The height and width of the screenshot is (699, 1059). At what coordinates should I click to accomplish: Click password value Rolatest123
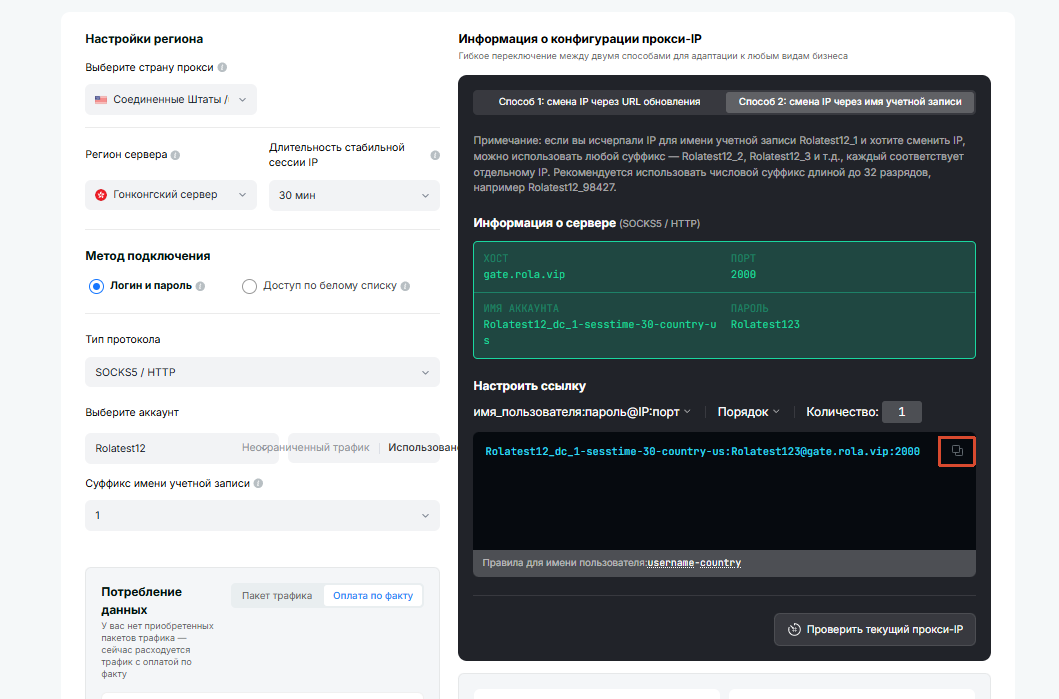[765, 324]
